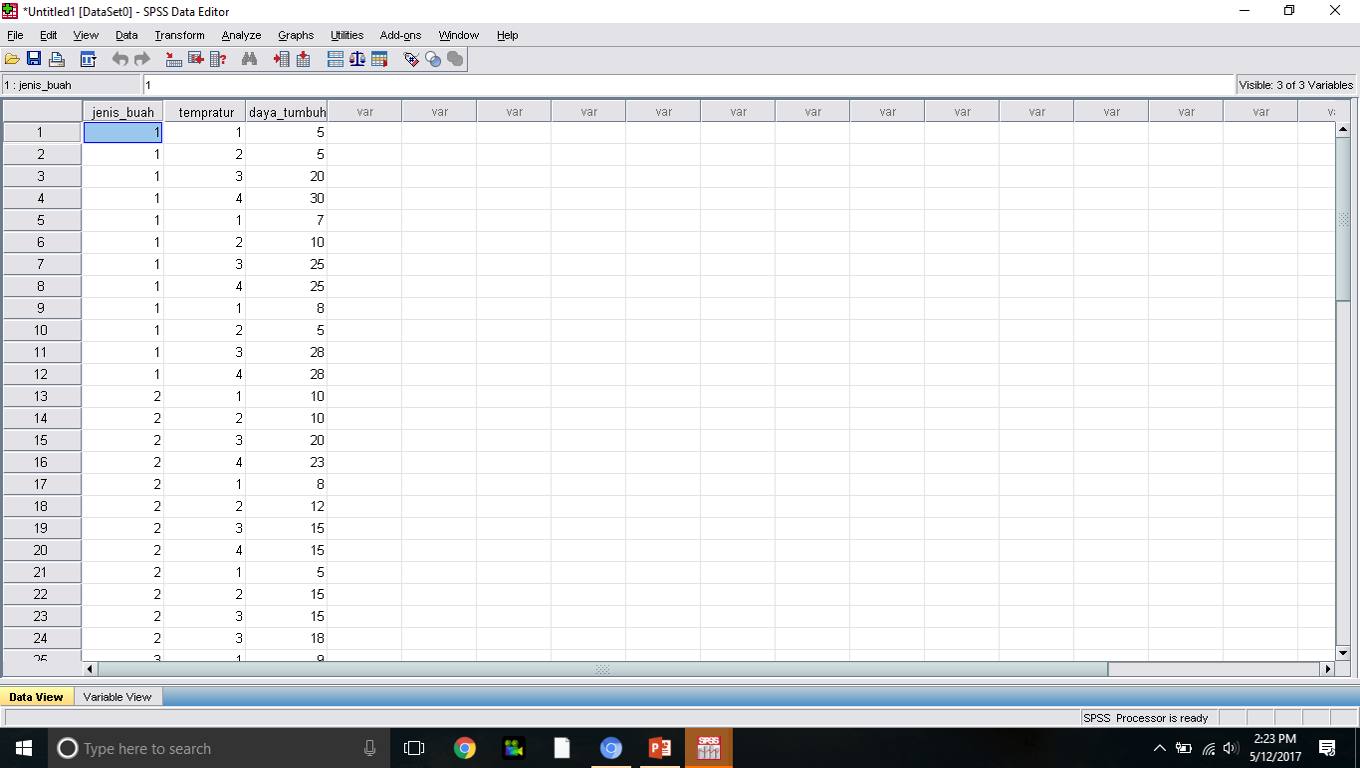Click the 'Visible: 3 of 3 Variables' label

pos(1296,85)
